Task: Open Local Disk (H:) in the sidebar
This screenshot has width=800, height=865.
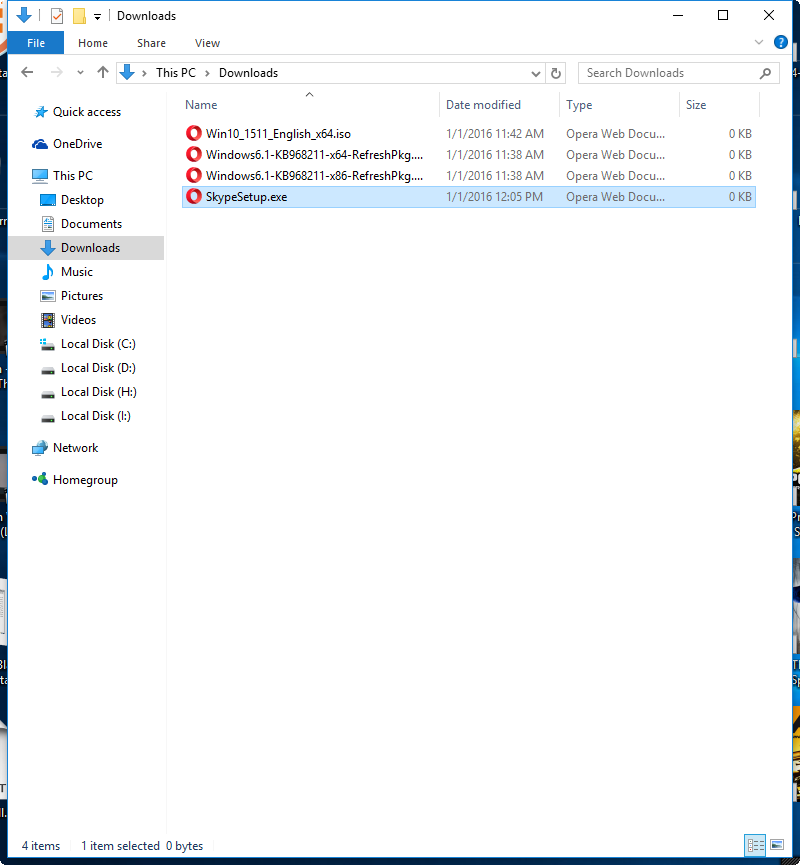Action: coord(88,392)
